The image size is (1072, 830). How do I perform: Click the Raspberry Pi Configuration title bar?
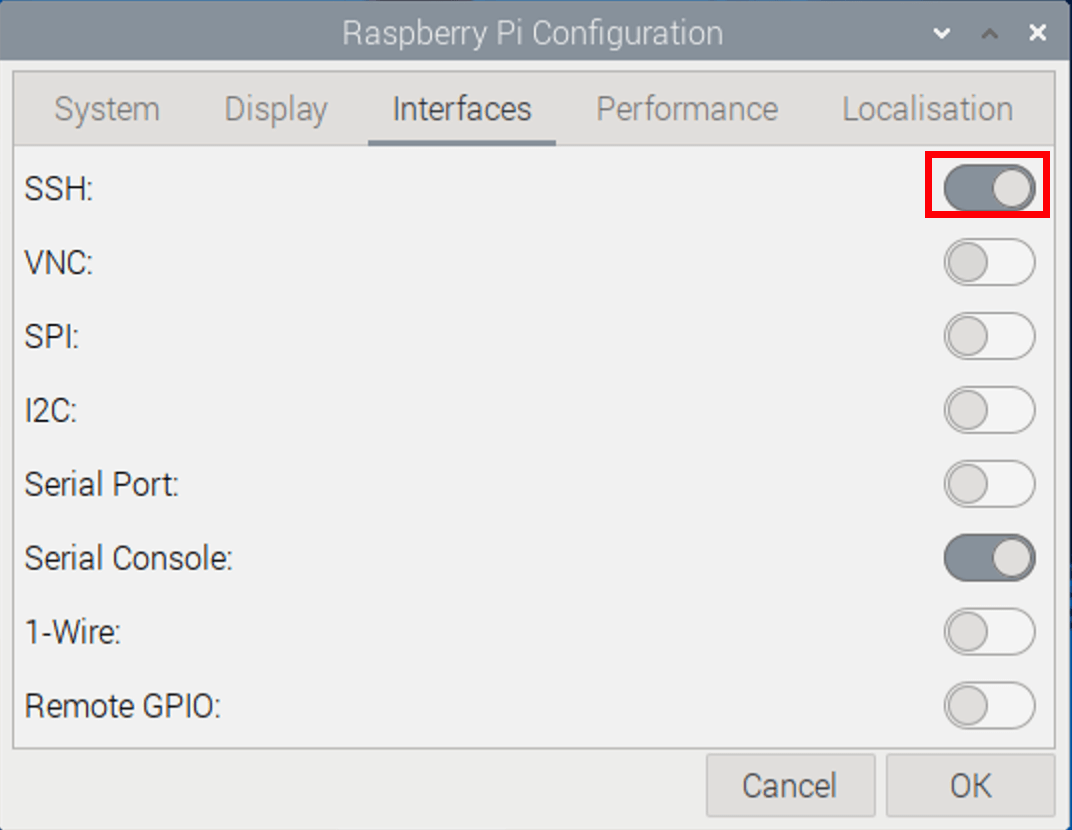click(532, 33)
